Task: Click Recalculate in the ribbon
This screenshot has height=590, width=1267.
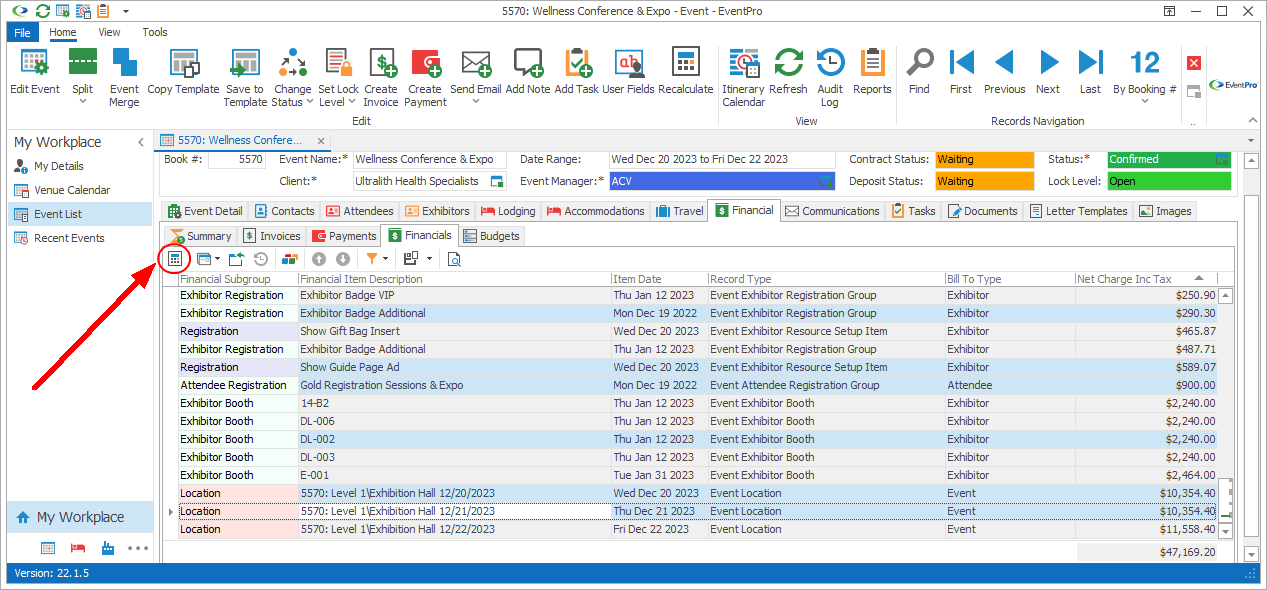Action: pos(686,72)
